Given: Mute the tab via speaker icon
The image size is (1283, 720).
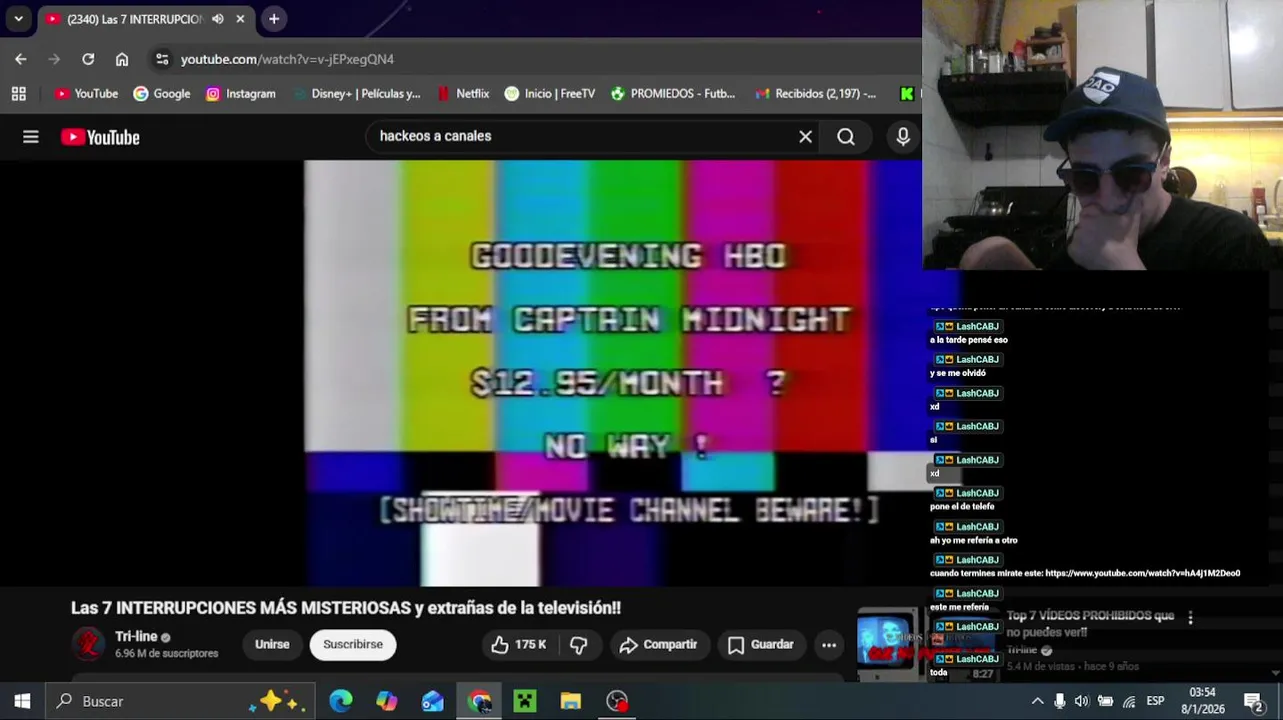Looking at the screenshot, I should (x=218, y=19).
